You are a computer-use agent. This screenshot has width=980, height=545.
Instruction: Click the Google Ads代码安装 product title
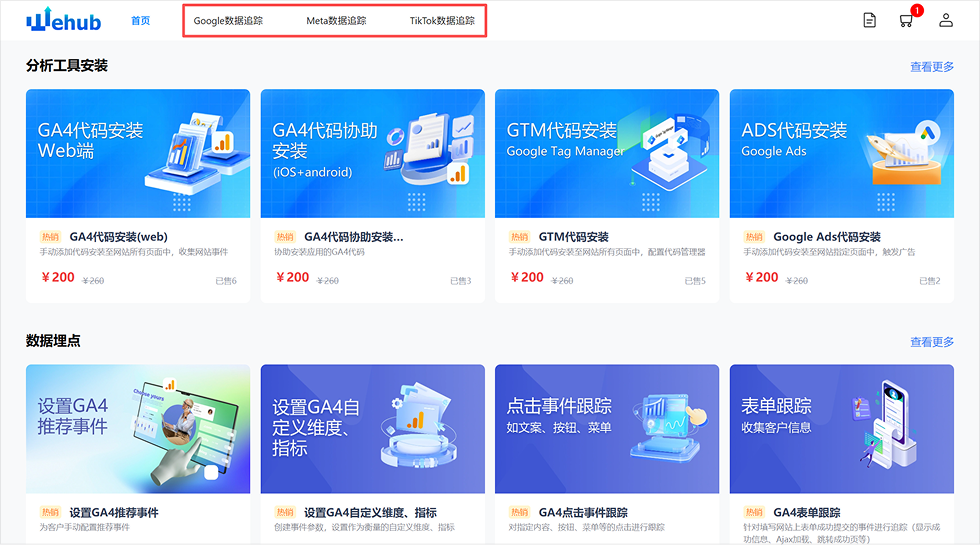click(826, 237)
